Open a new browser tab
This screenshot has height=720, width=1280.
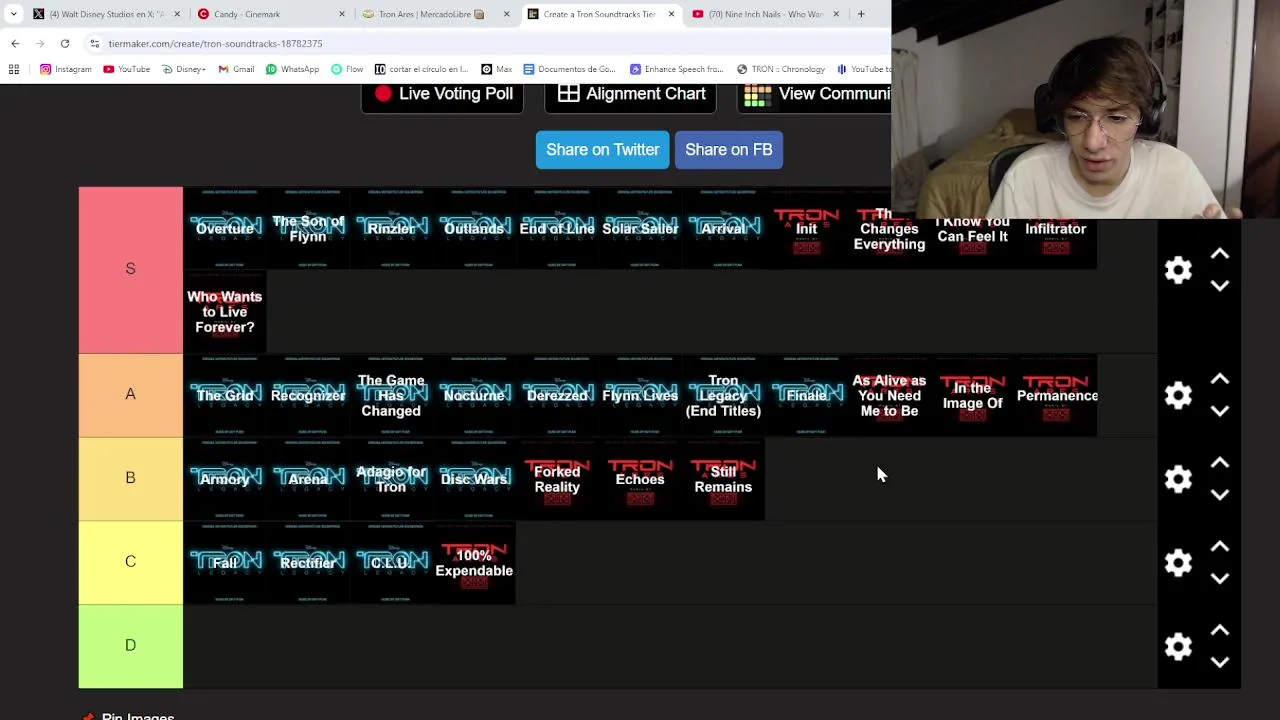pyautogui.click(x=861, y=14)
